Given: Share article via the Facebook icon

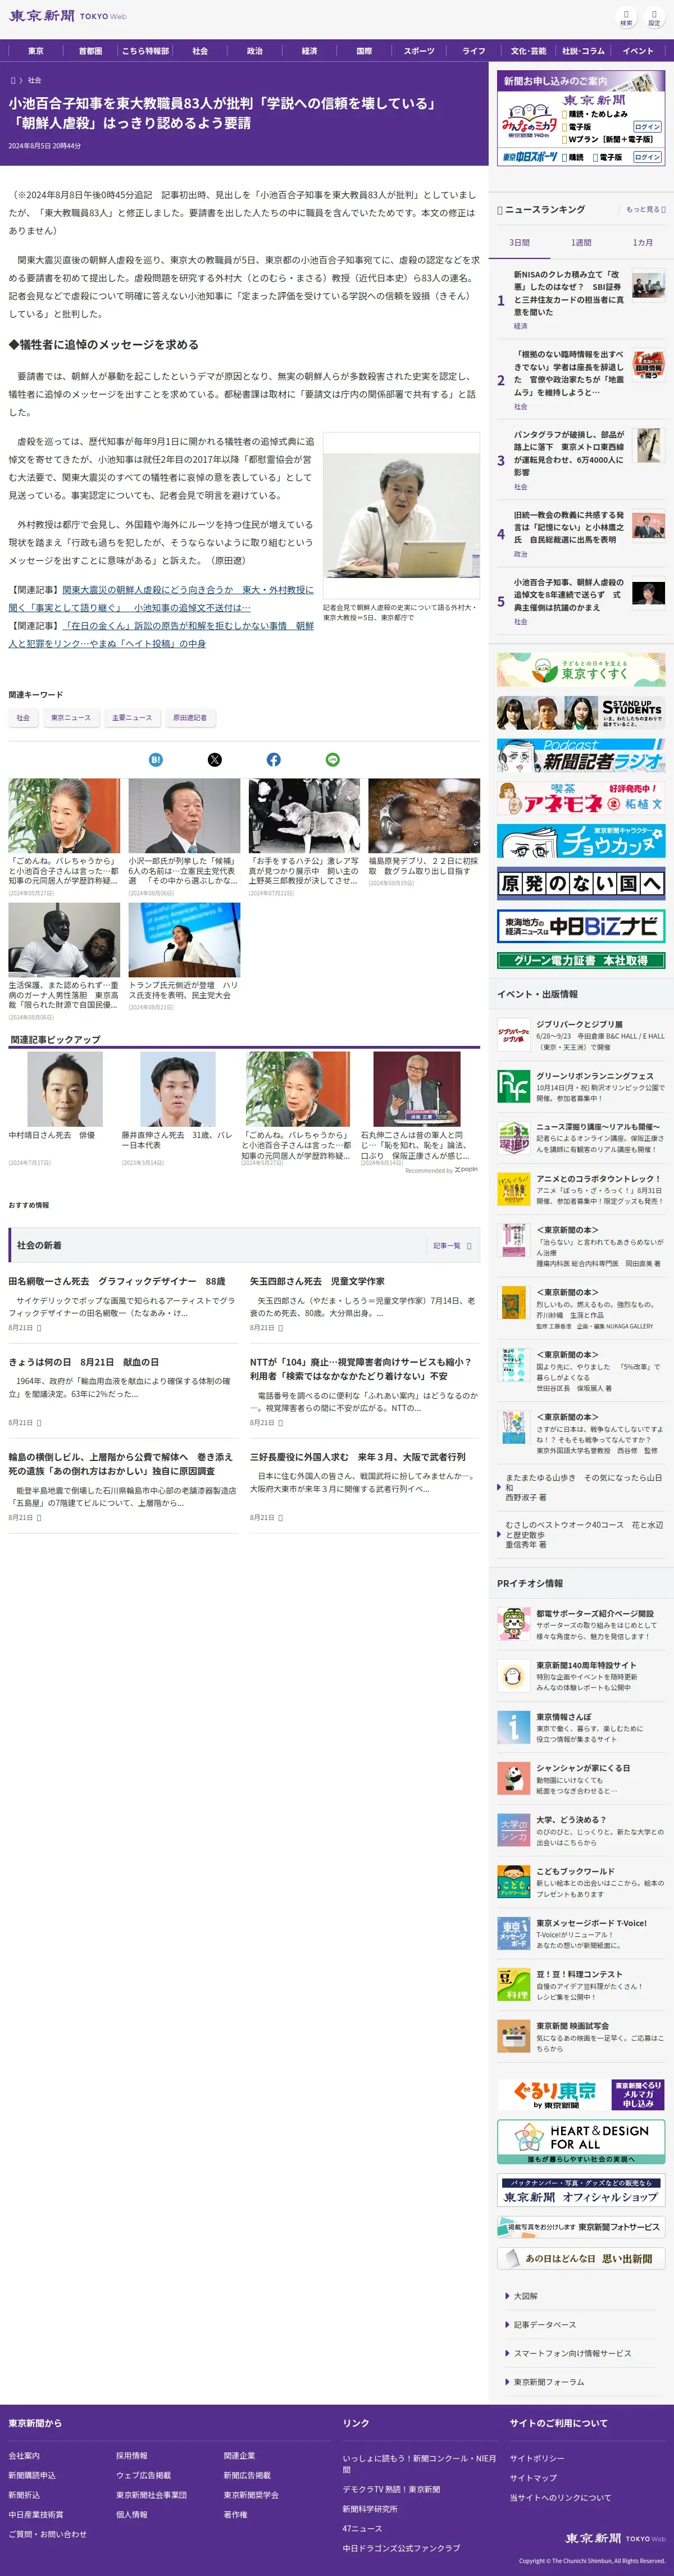Looking at the screenshot, I should point(273,760).
